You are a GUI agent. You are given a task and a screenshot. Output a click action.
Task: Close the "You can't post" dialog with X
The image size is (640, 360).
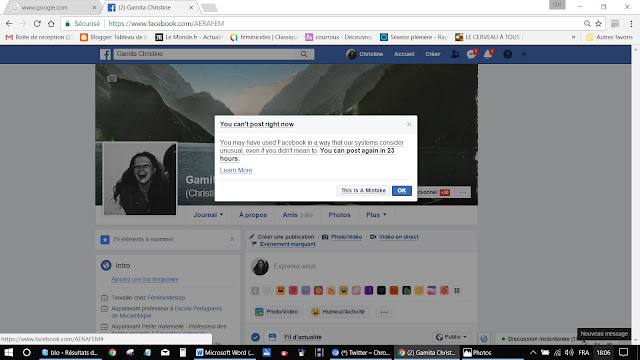409,124
